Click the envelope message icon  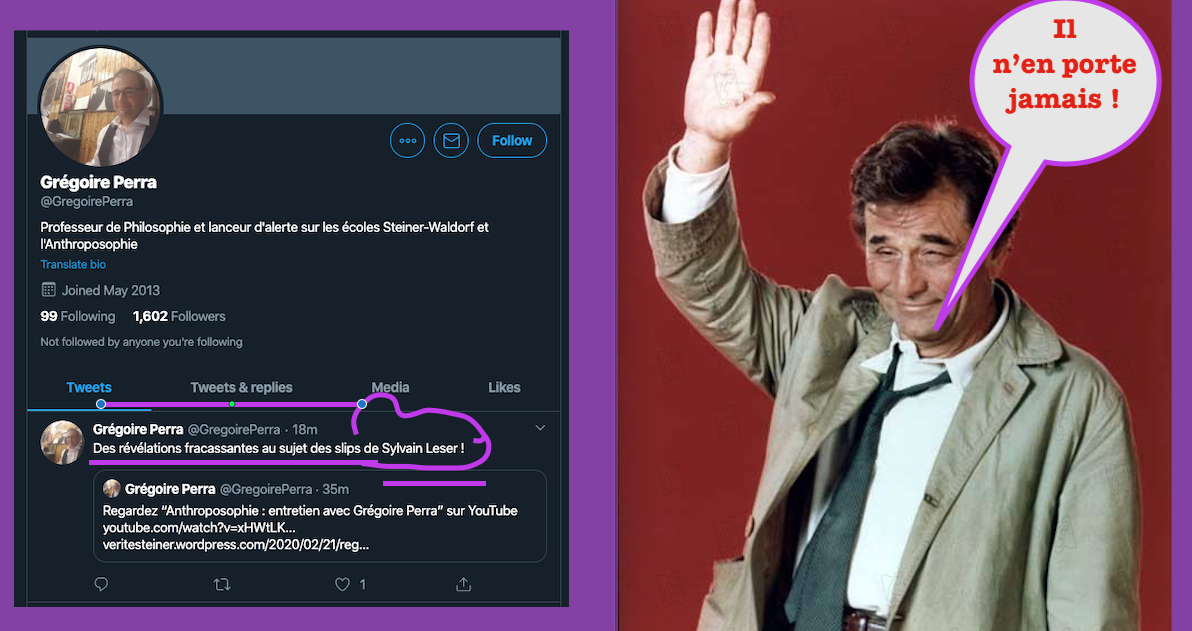pos(451,141)
